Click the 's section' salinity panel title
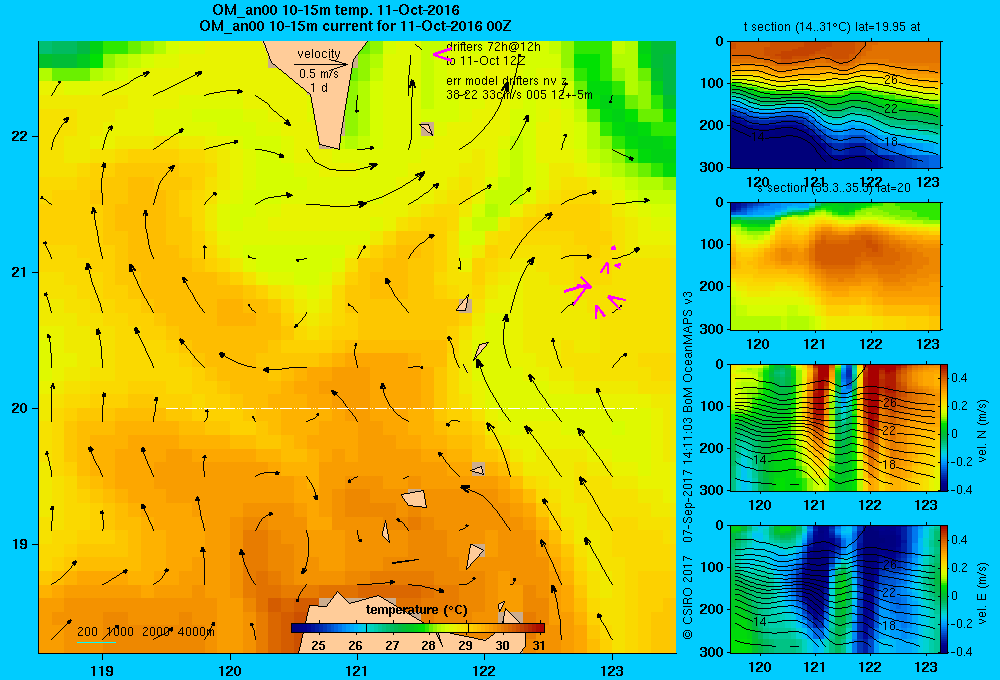The image size is (1000, 680). click(833, 188)
